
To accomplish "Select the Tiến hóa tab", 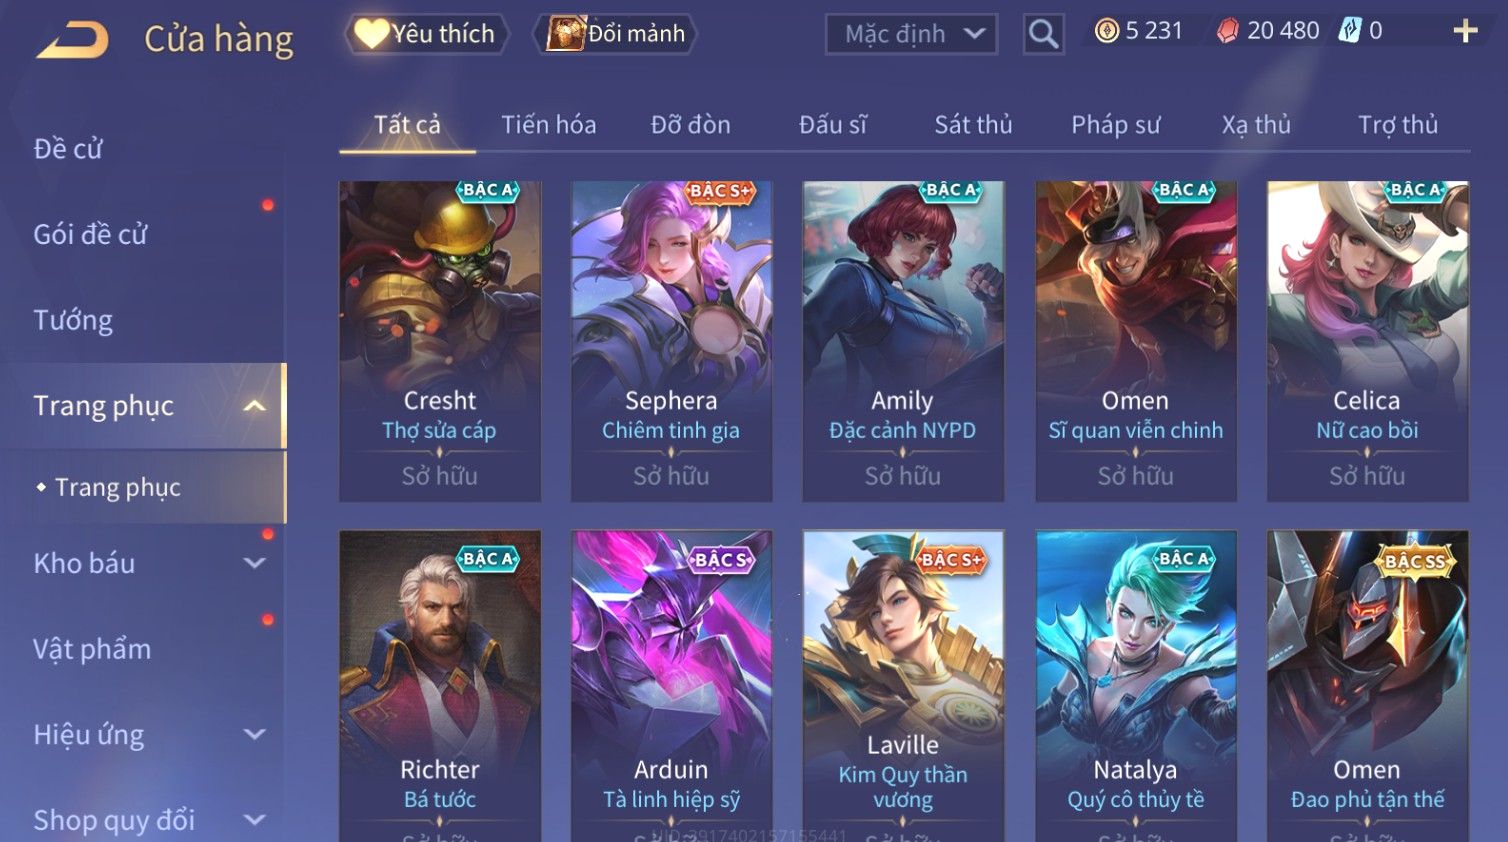I will point(548,125).
